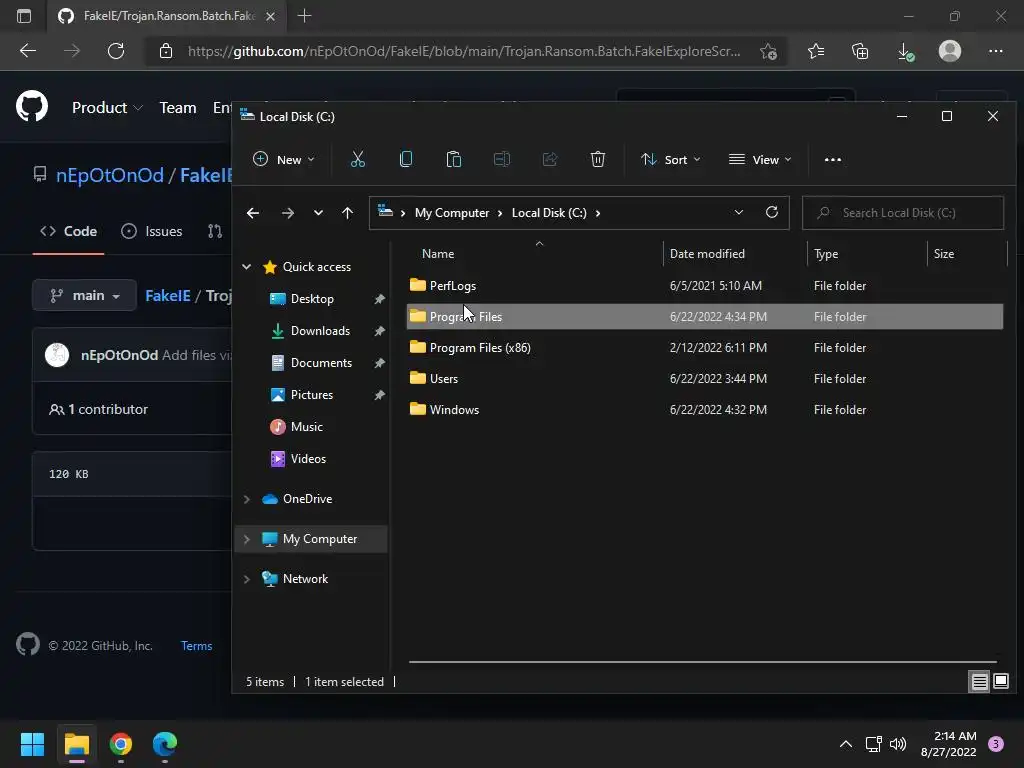Open recent locations dropdown arrow

coord(318,213)
